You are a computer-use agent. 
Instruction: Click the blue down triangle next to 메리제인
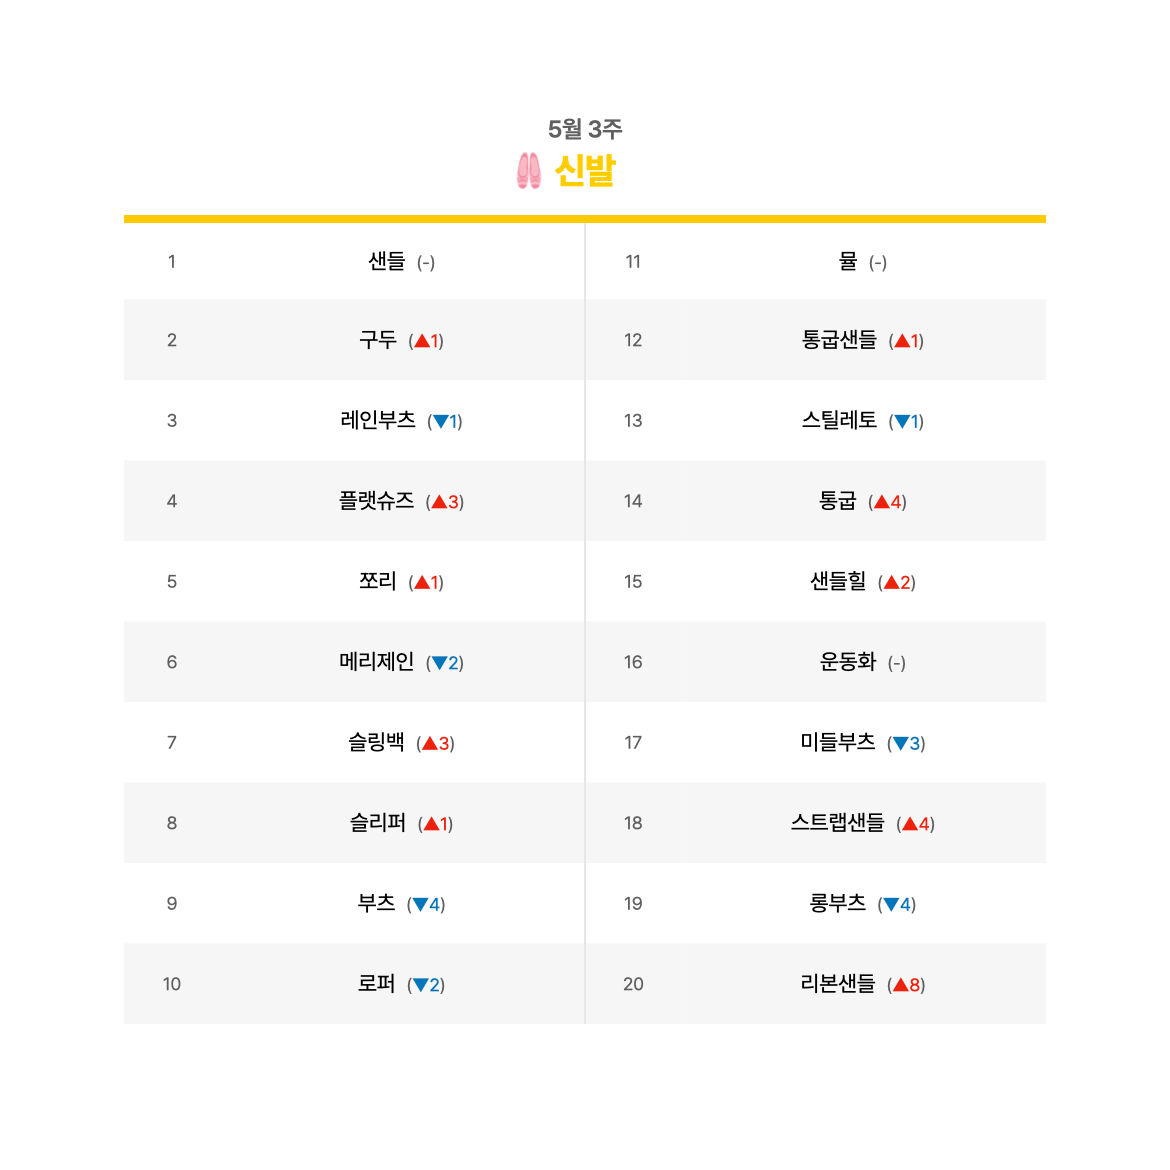[439, 663]
